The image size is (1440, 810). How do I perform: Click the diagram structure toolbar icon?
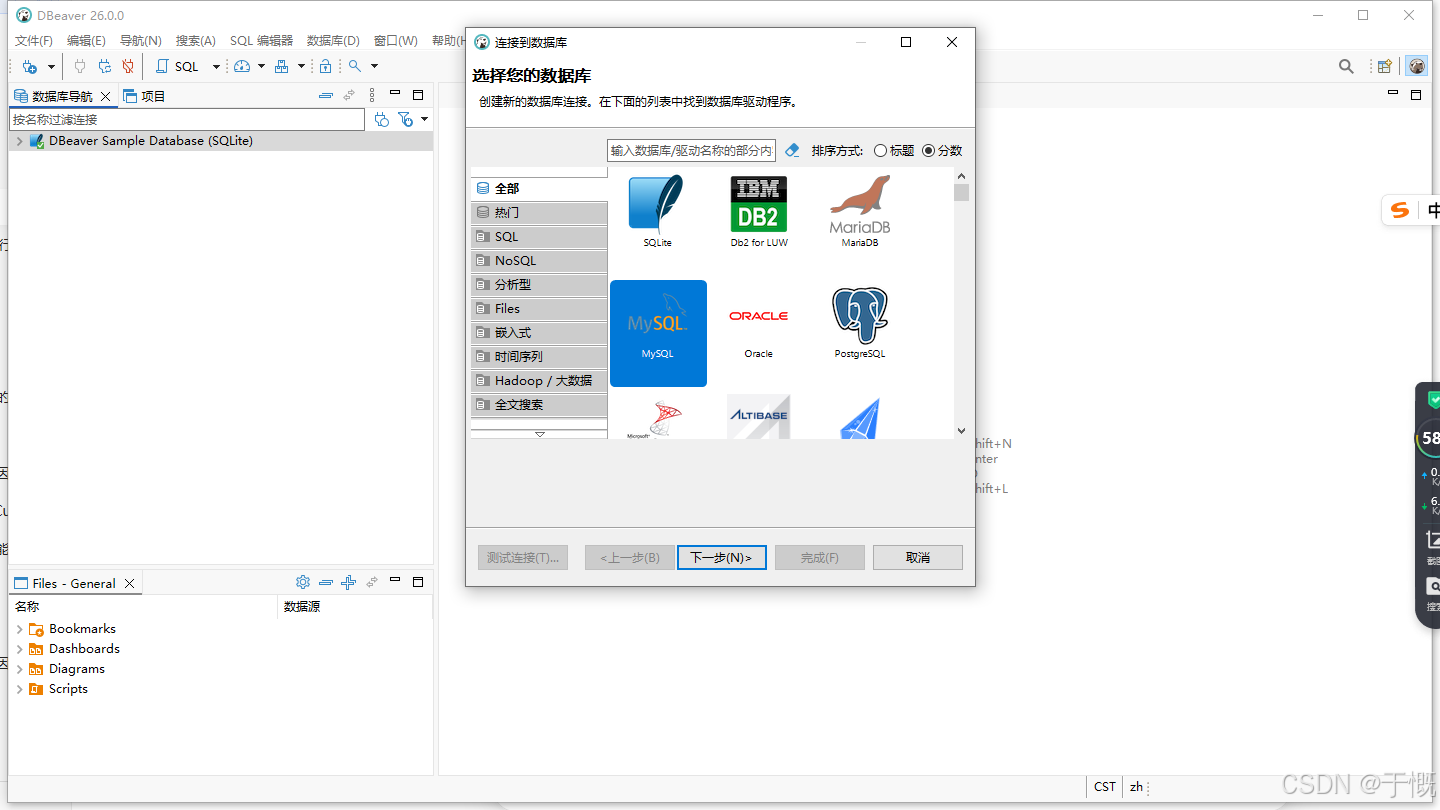point(282,66)
